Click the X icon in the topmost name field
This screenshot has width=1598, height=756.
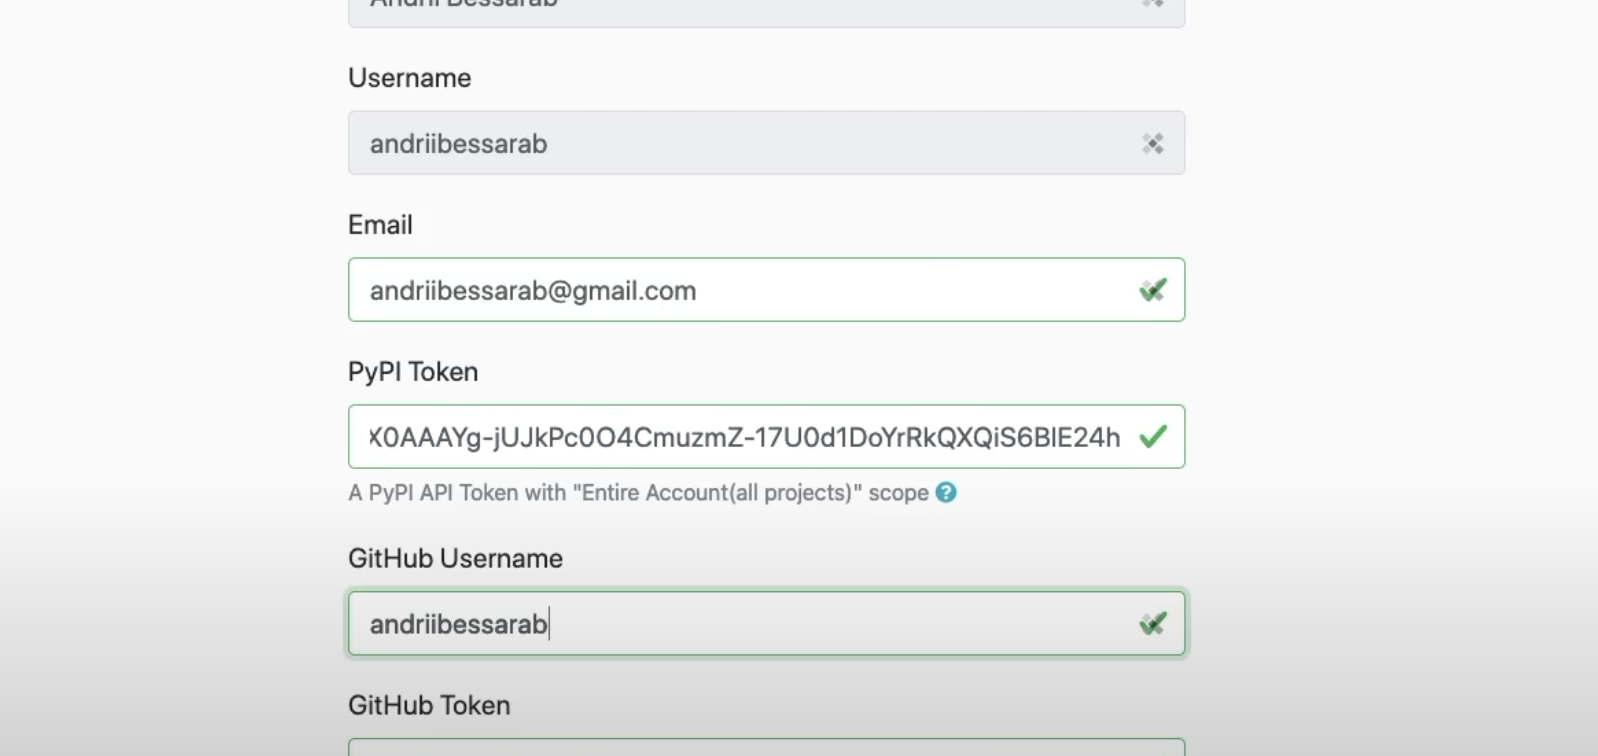coord(1153,4)
